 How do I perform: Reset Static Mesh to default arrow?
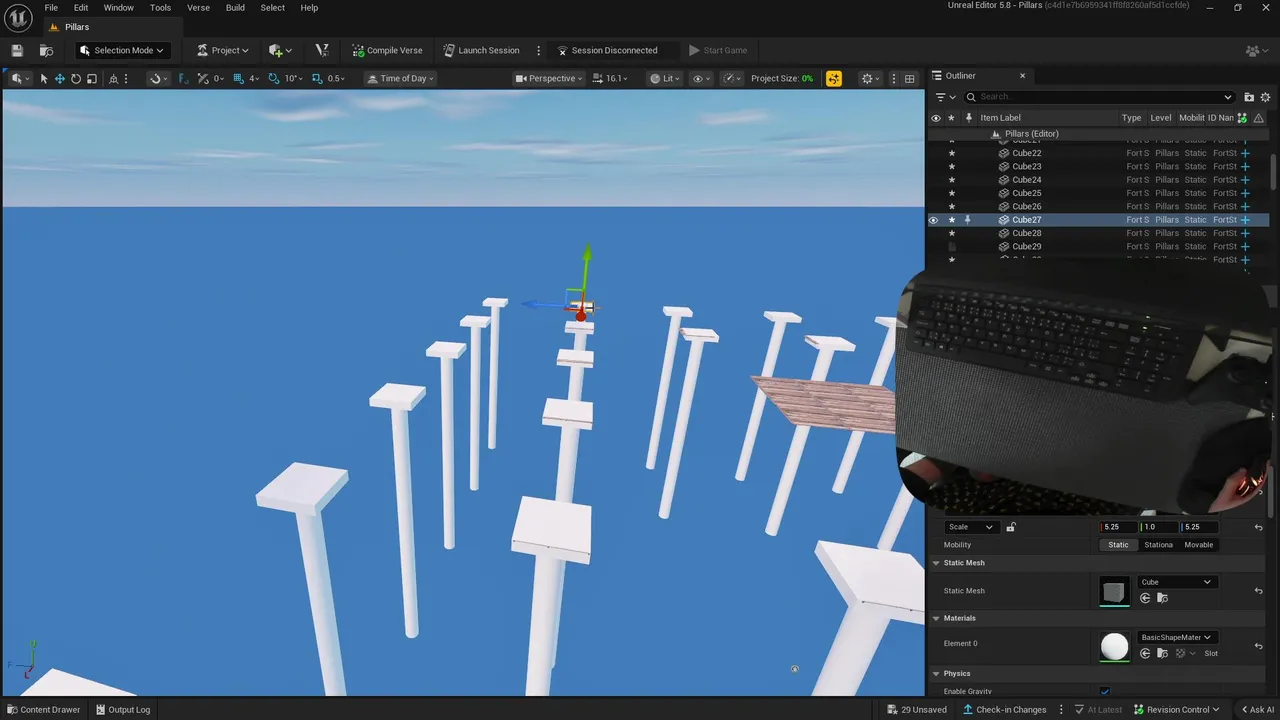click(1258, 591)
